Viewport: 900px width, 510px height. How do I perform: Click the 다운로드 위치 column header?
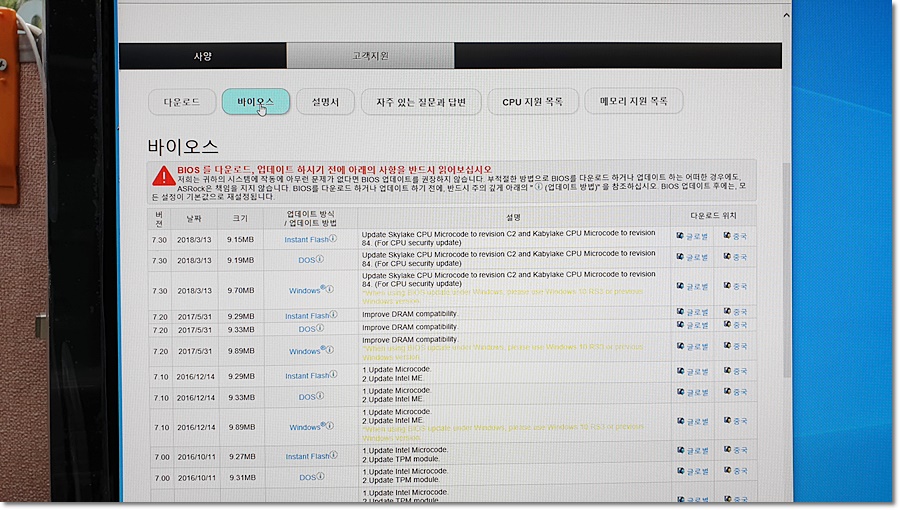pos(713,216)
